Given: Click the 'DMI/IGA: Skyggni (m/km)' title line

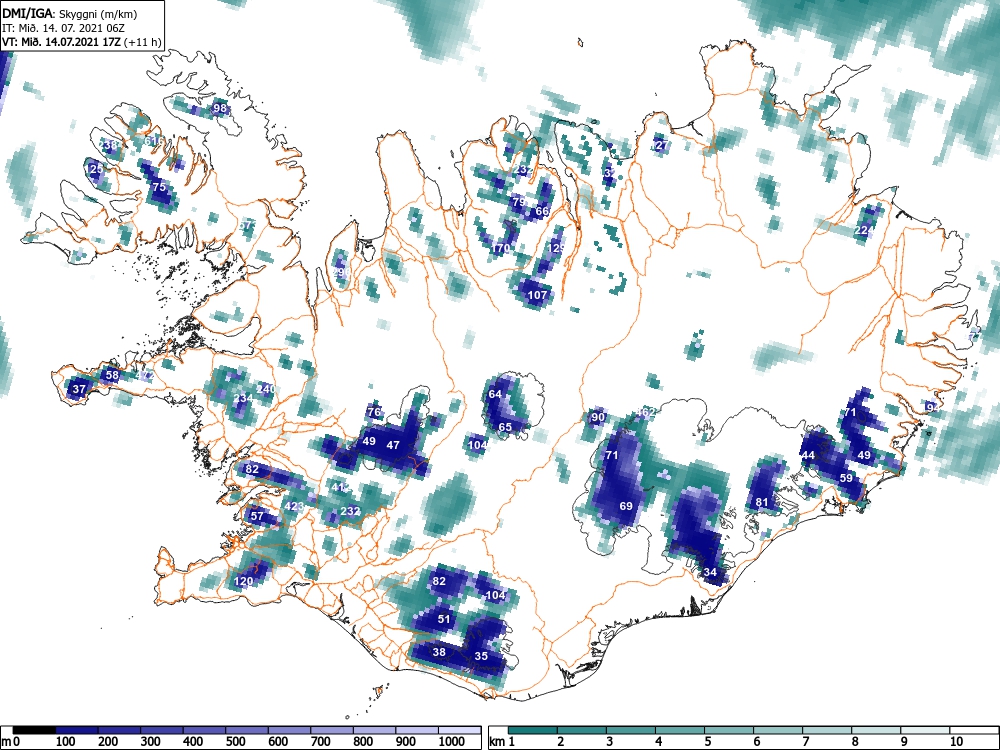Looking at the screenshot, I should tap(70, 13).
